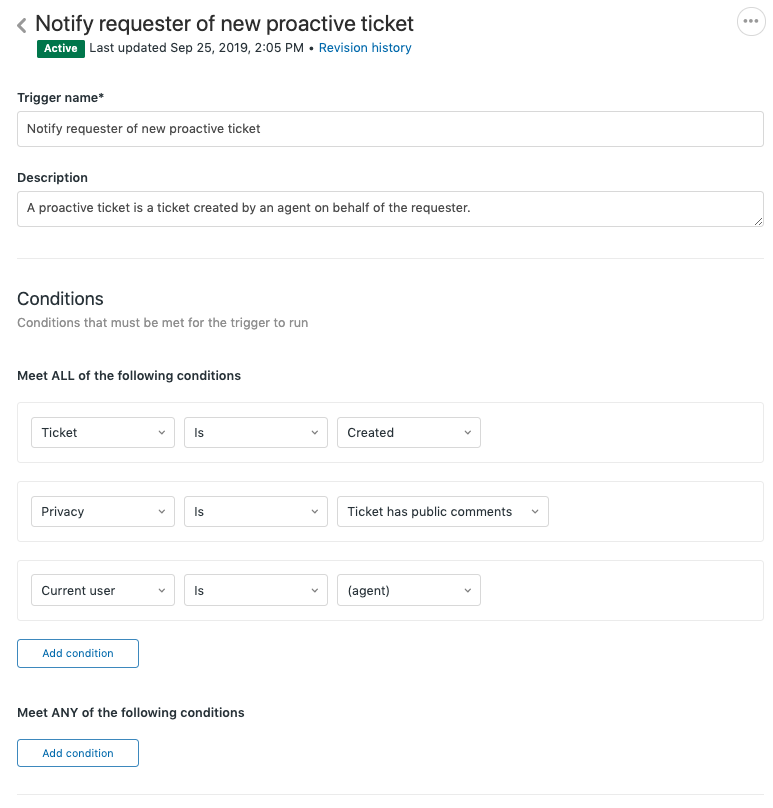This screenshot has height=808, width=773.
Task: Click the chevron arrow on (agent) dropdown
Action: 467,591
